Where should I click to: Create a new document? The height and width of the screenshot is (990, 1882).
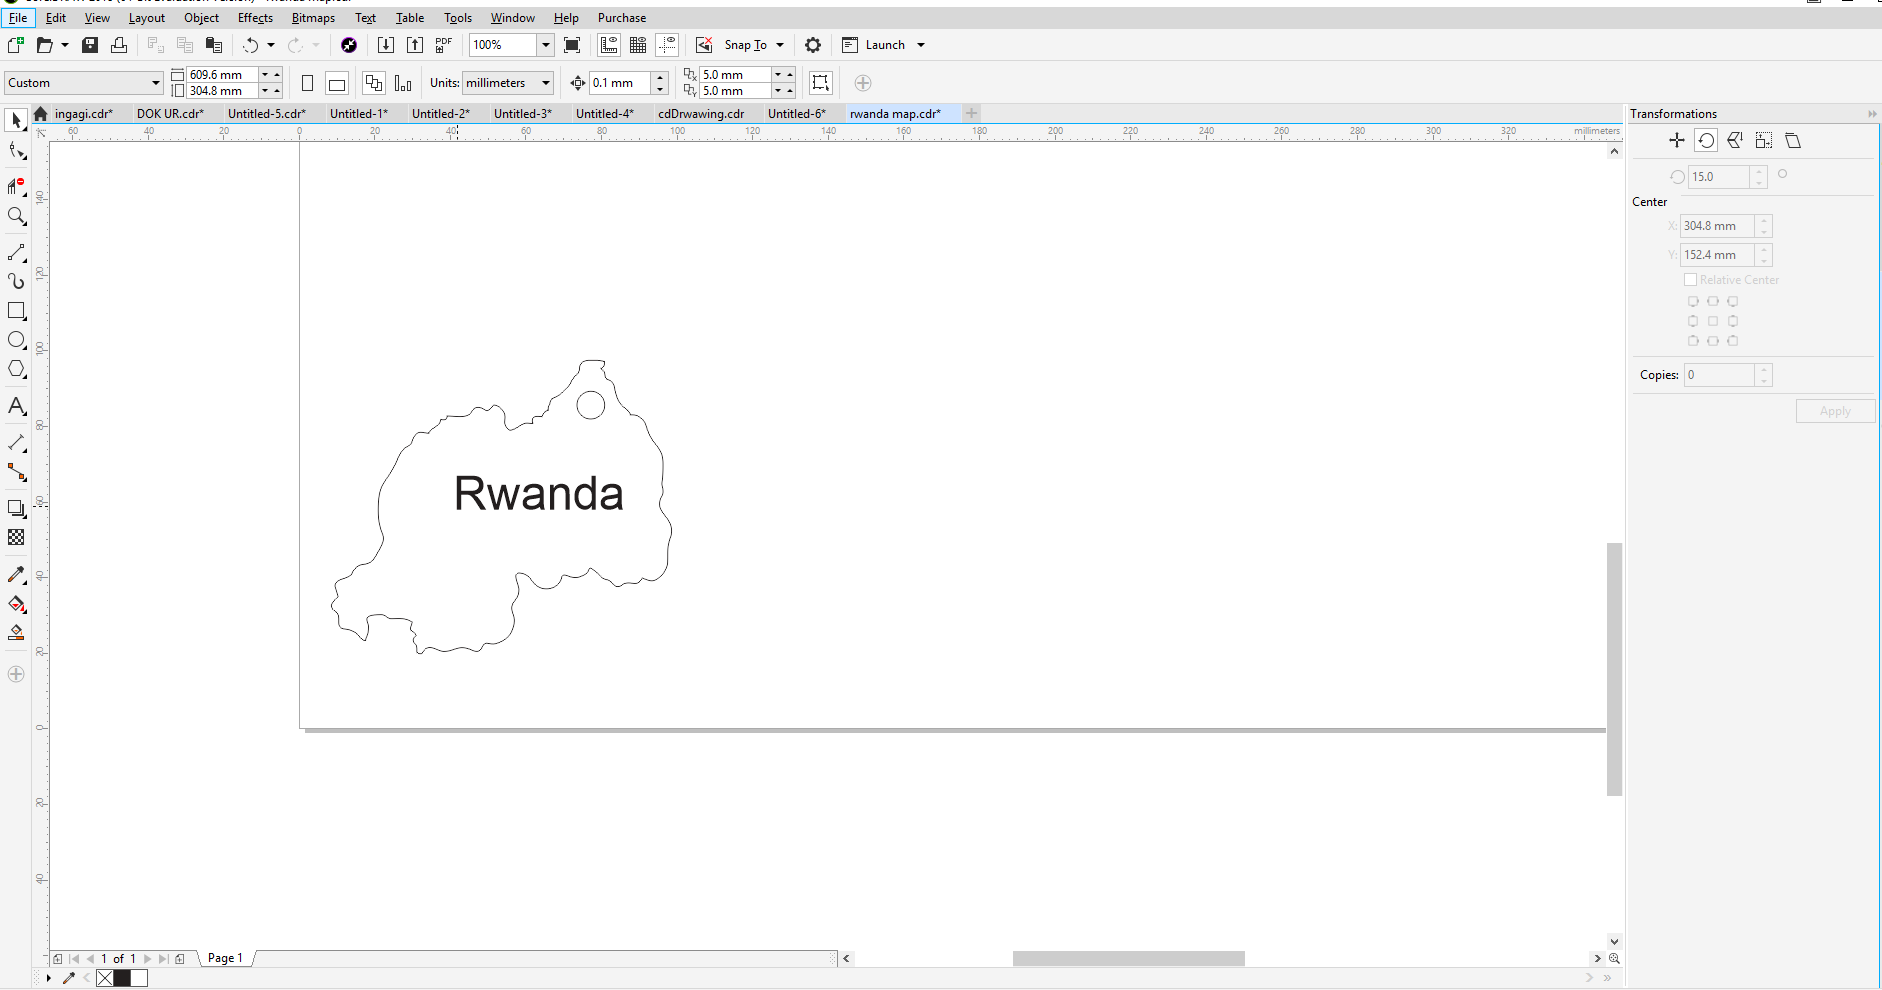pos(16,45)
